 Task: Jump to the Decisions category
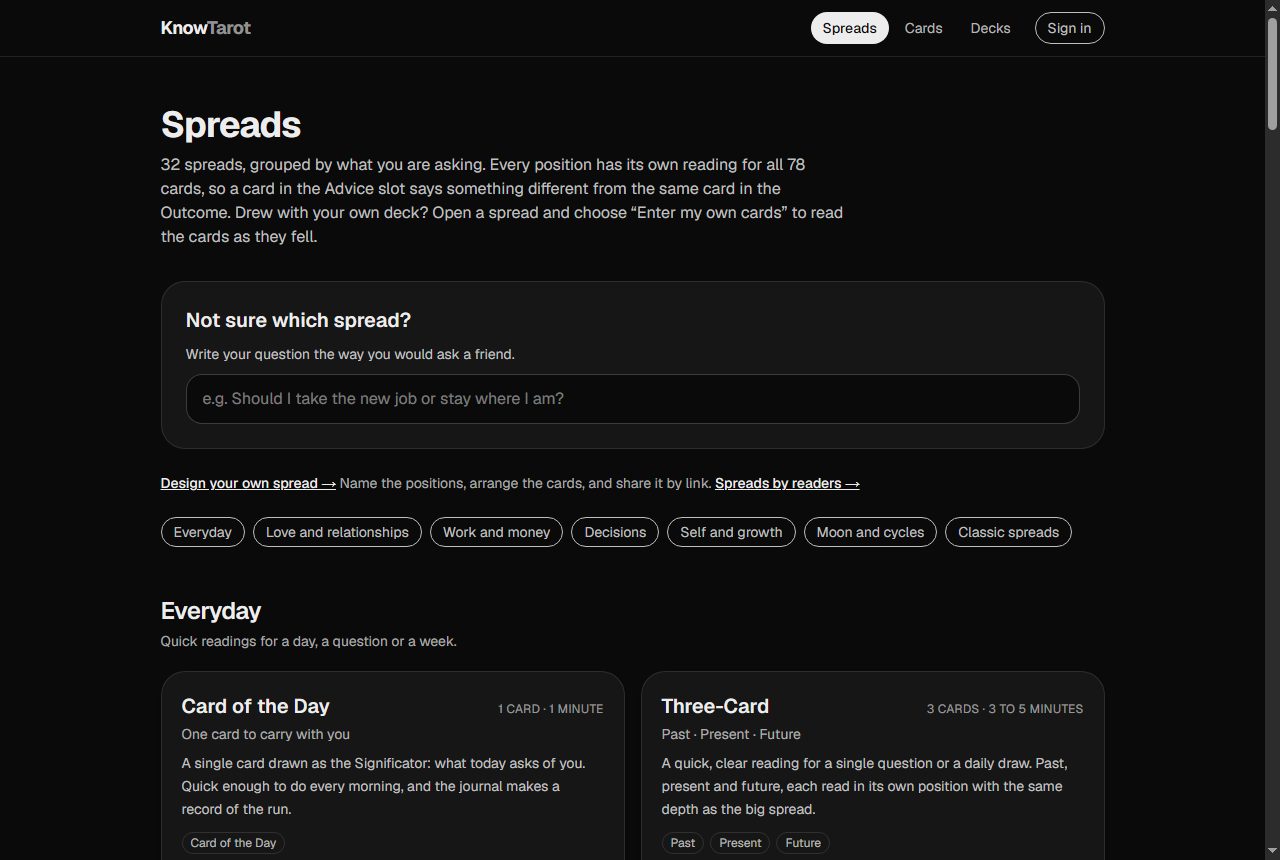point(615,532)
